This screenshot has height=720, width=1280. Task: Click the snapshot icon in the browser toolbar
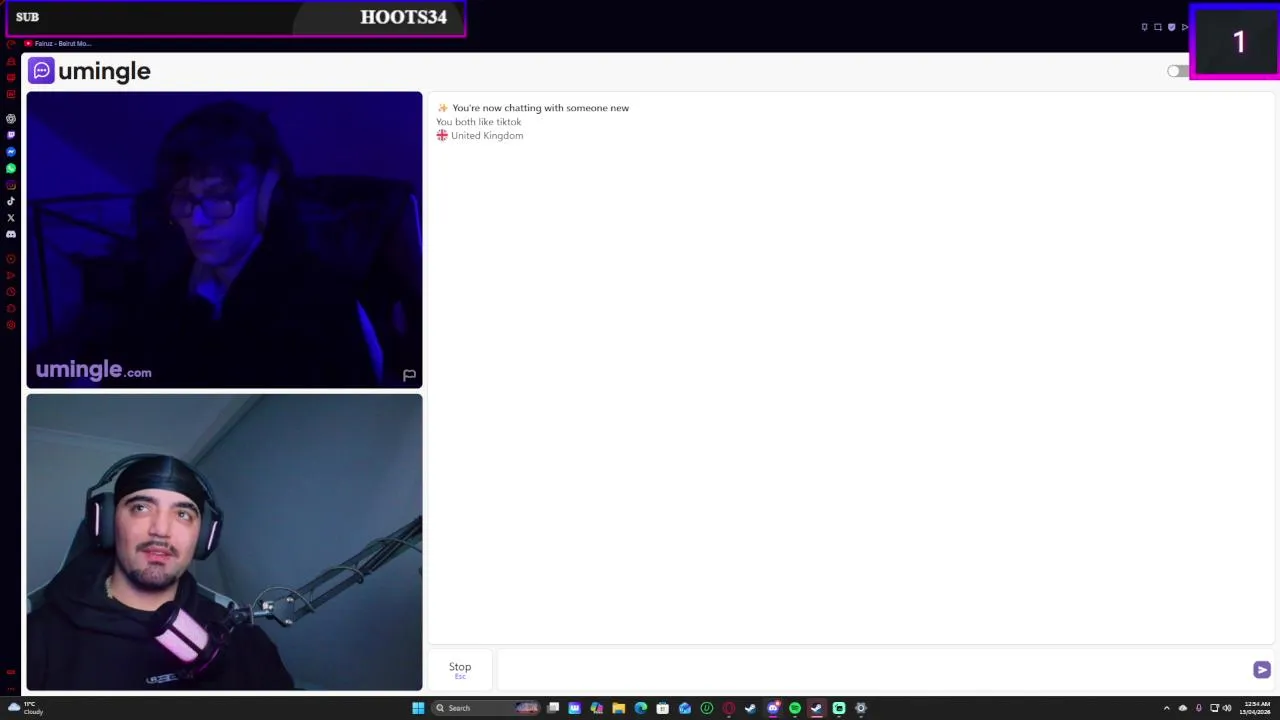pyautogui.click(x=1158, y=27)
